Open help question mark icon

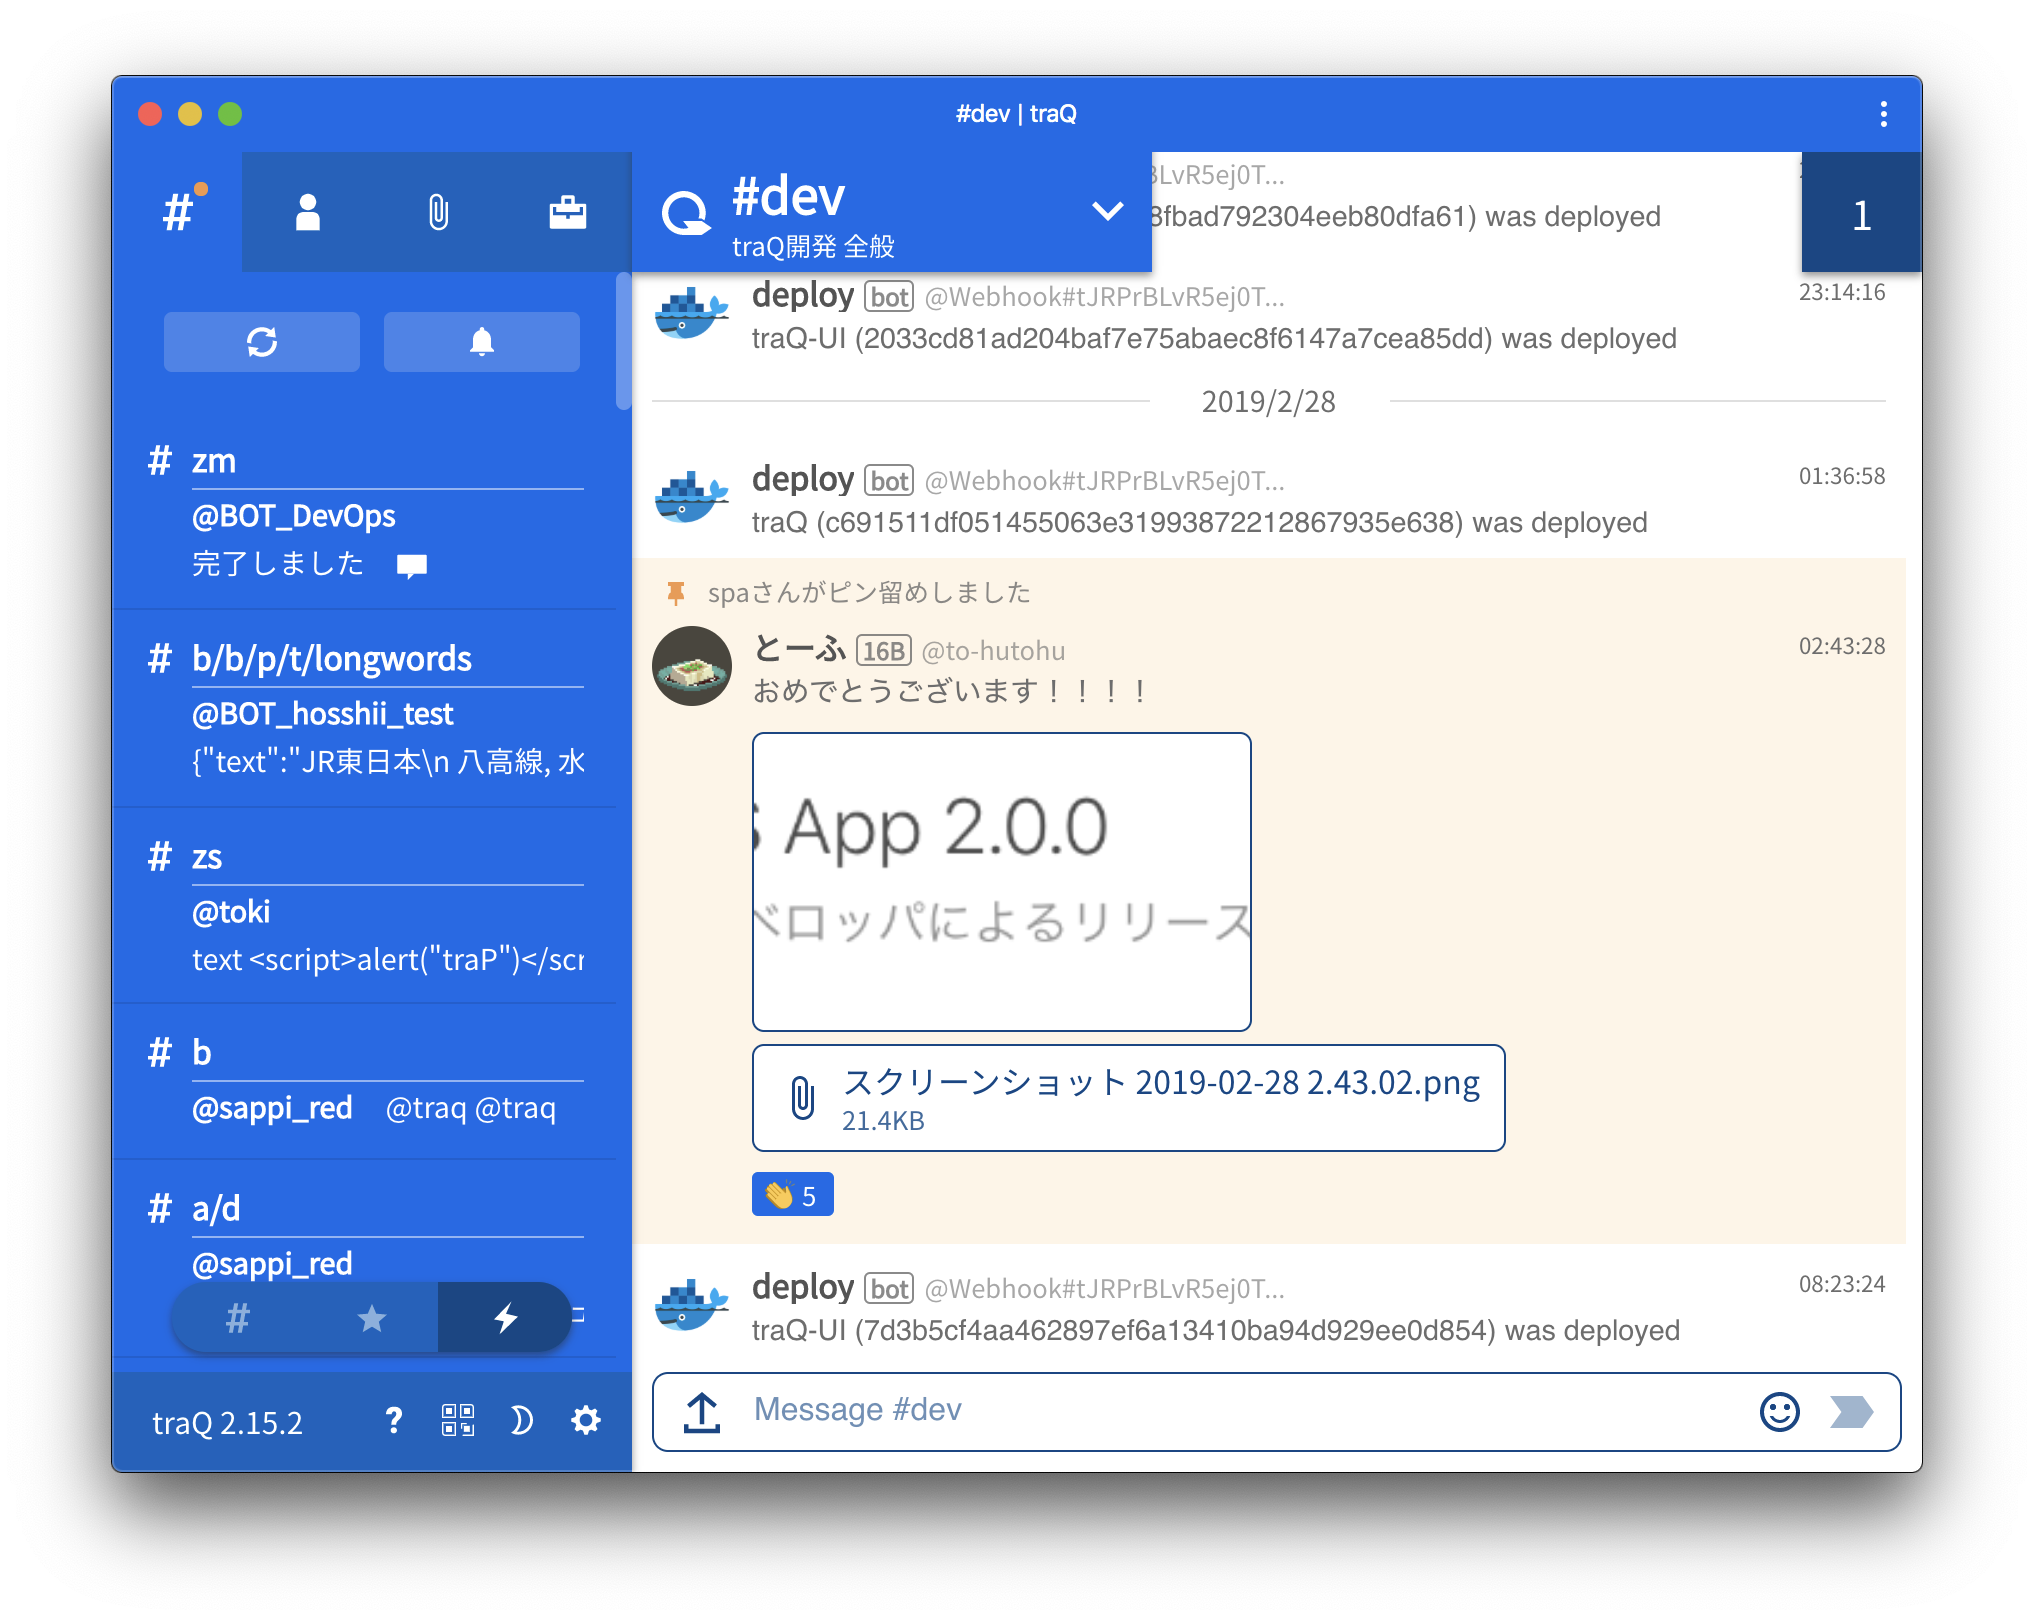coord(394,1420)
